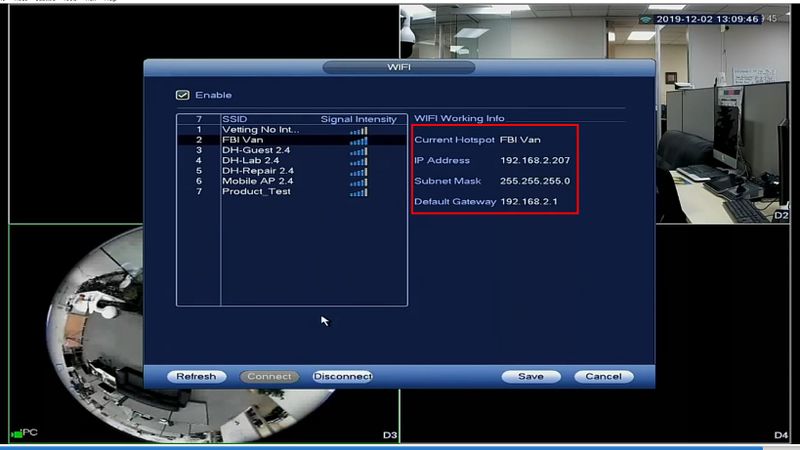Click the green camera IPC icon
The height and width of the screenshot is (450, 800).
point(17,434)
